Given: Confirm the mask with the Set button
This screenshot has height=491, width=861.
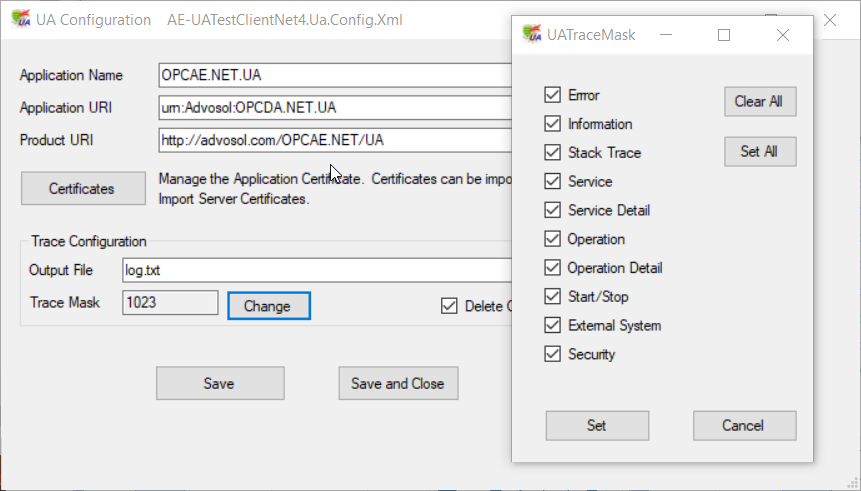Looking at the screenshot, I should [x=597, y=425].
